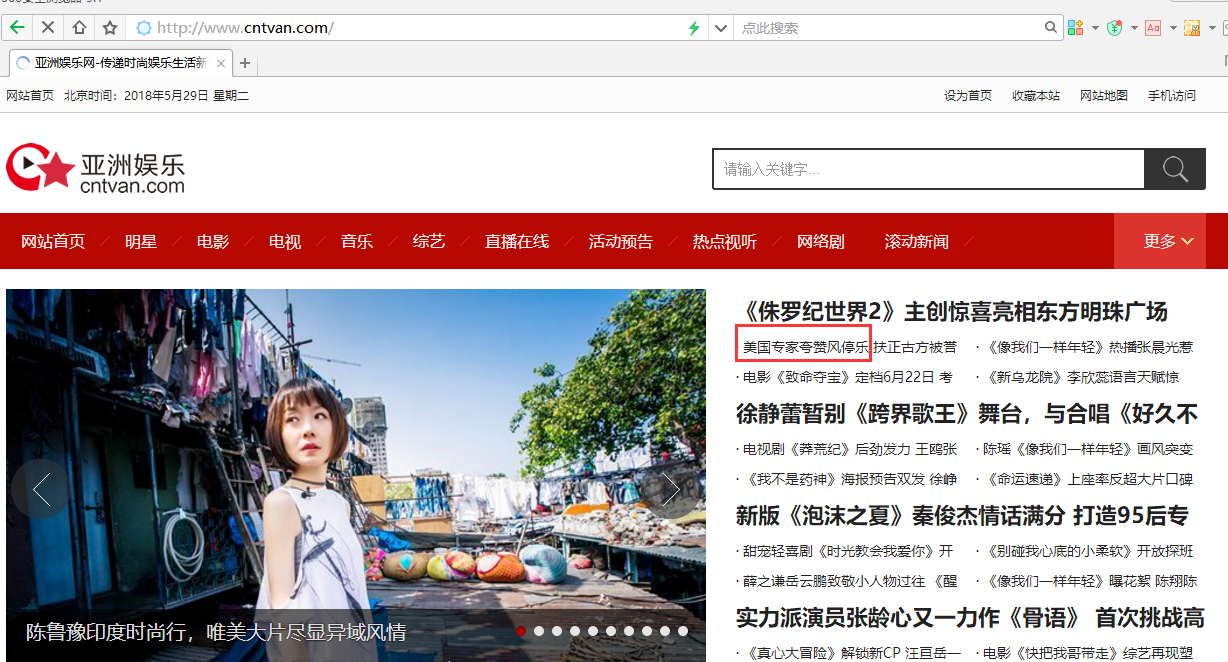Open the 音乐 navigation item
The image size is (1228, 662).
(357, 241)
